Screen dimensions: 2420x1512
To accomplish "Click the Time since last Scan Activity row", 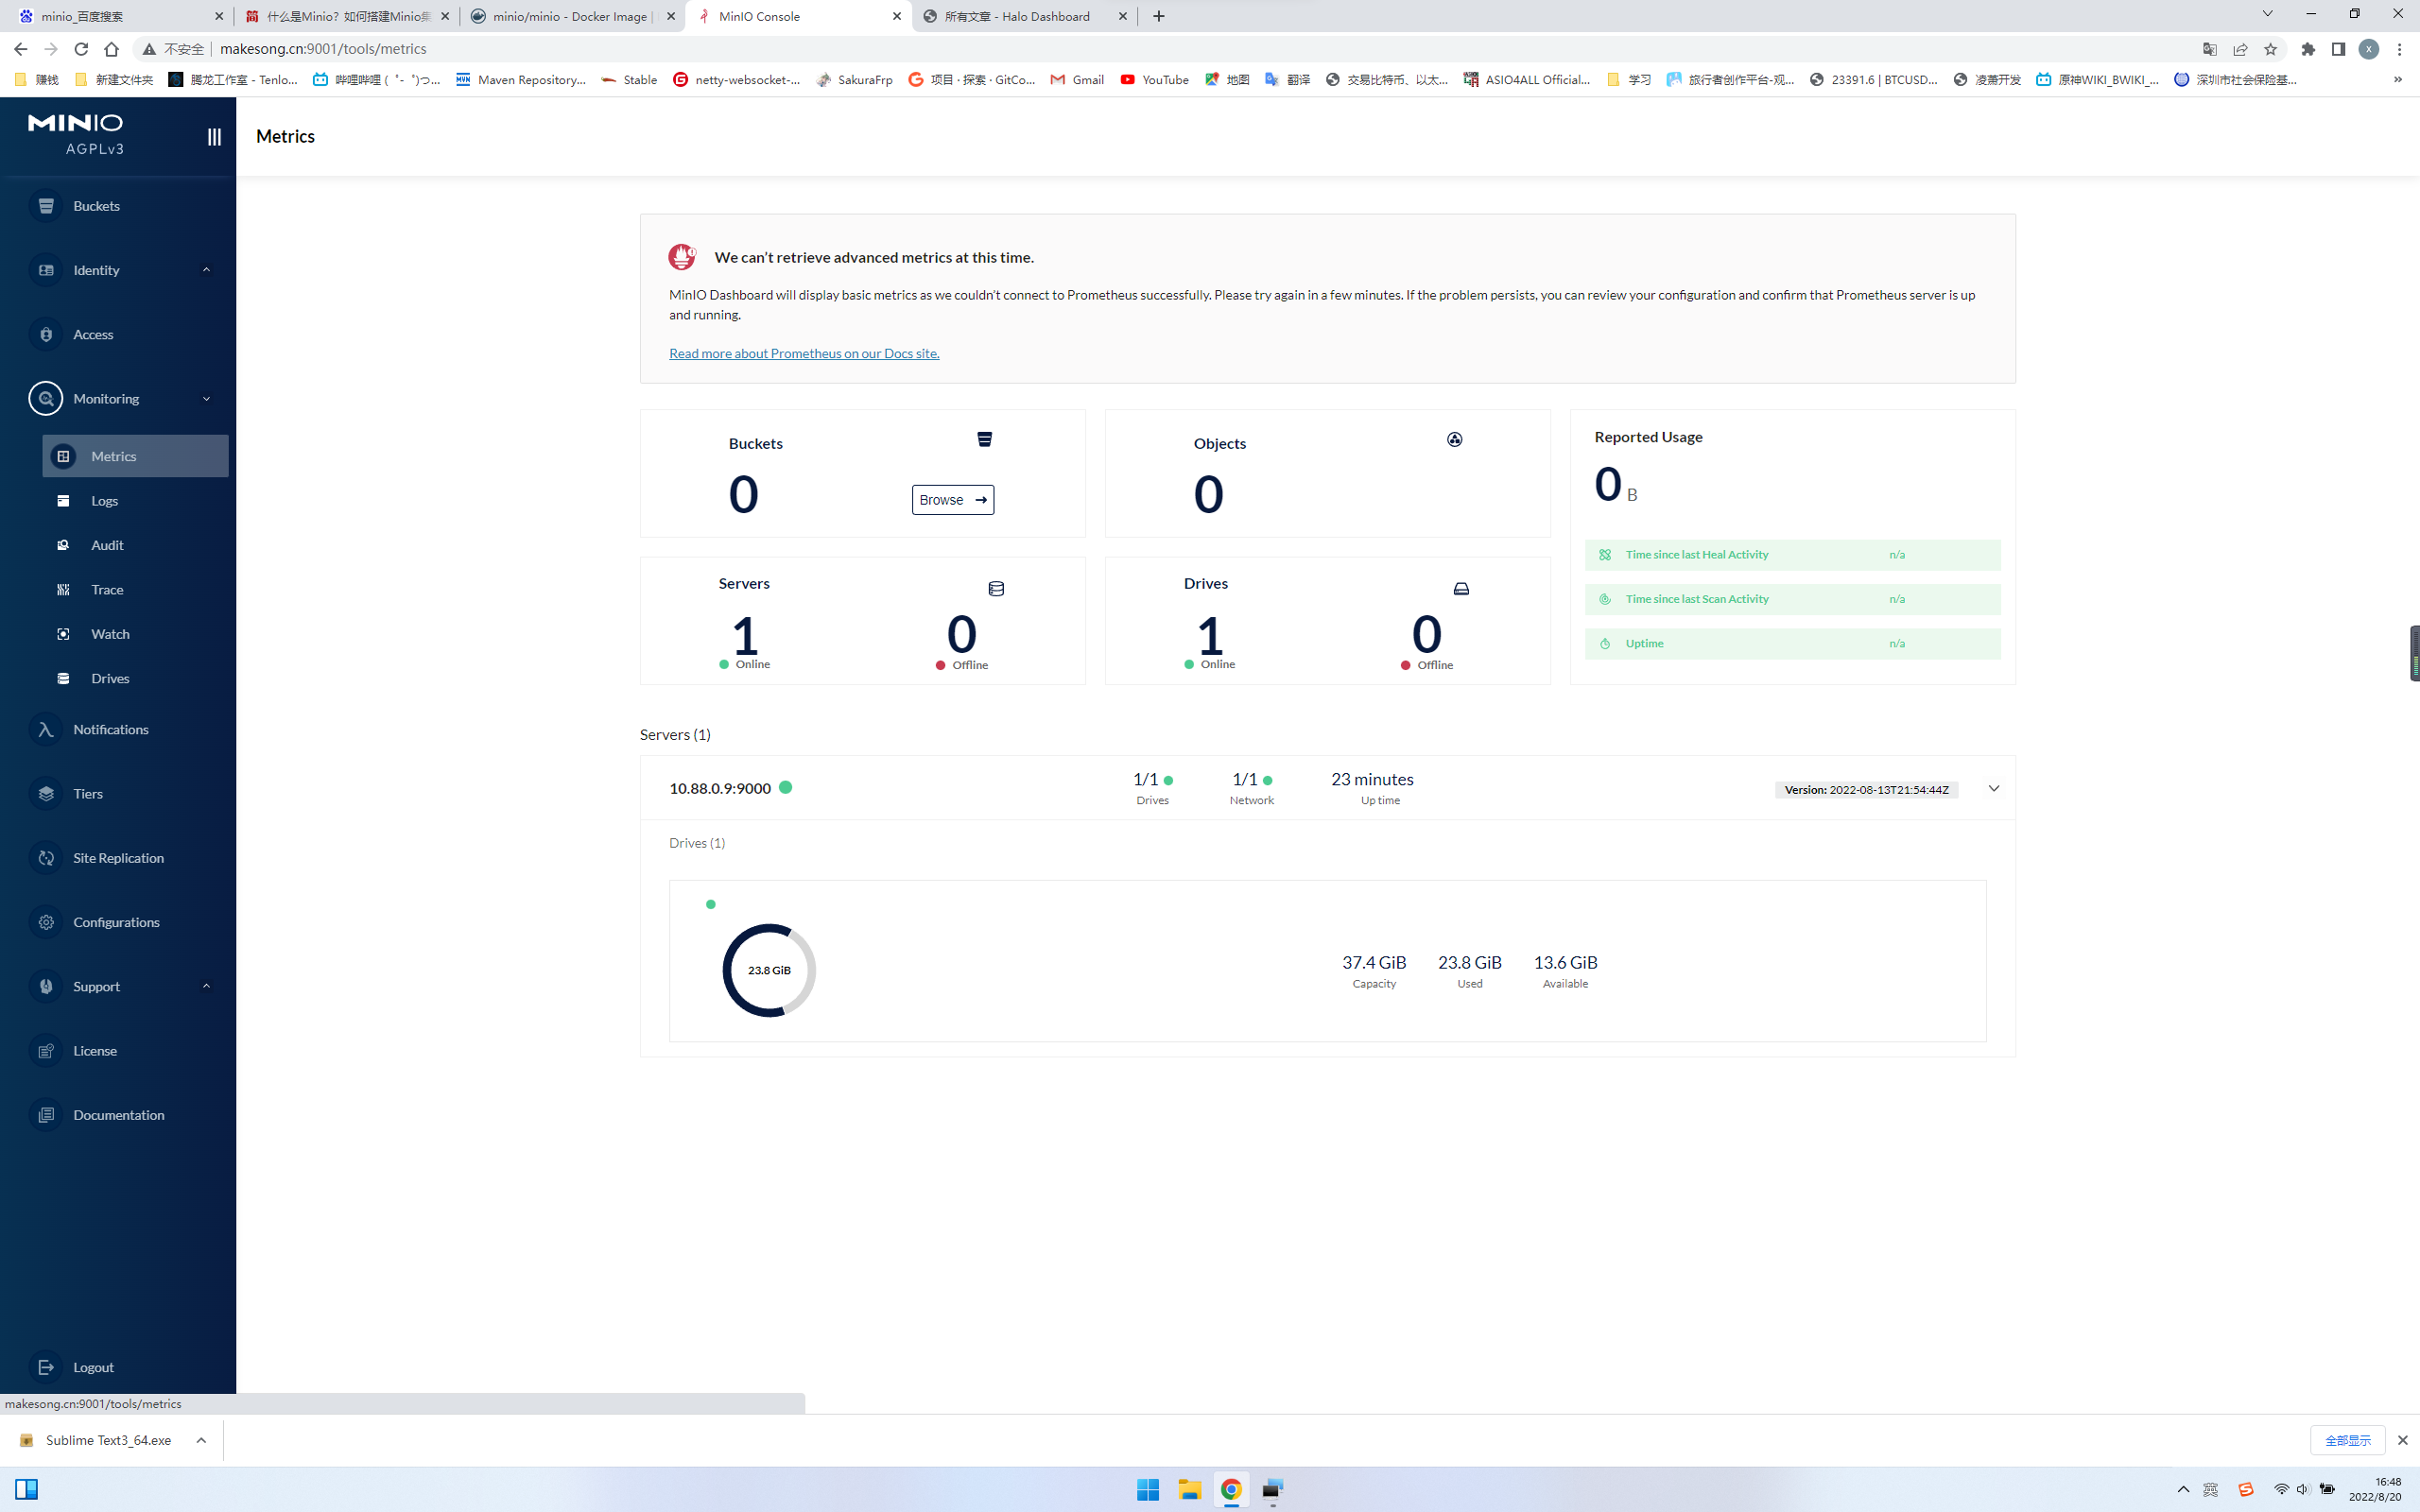I will [1792, 599].
